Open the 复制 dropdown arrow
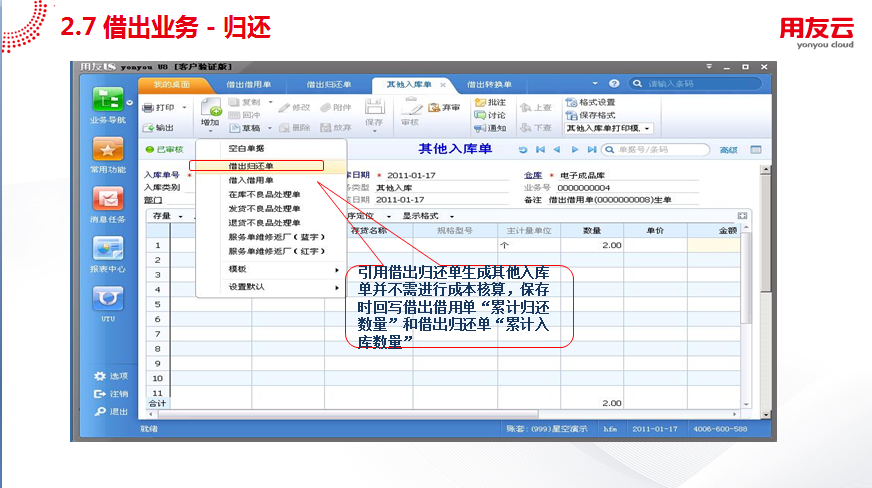872x488 pixels. tap(270, 102)
